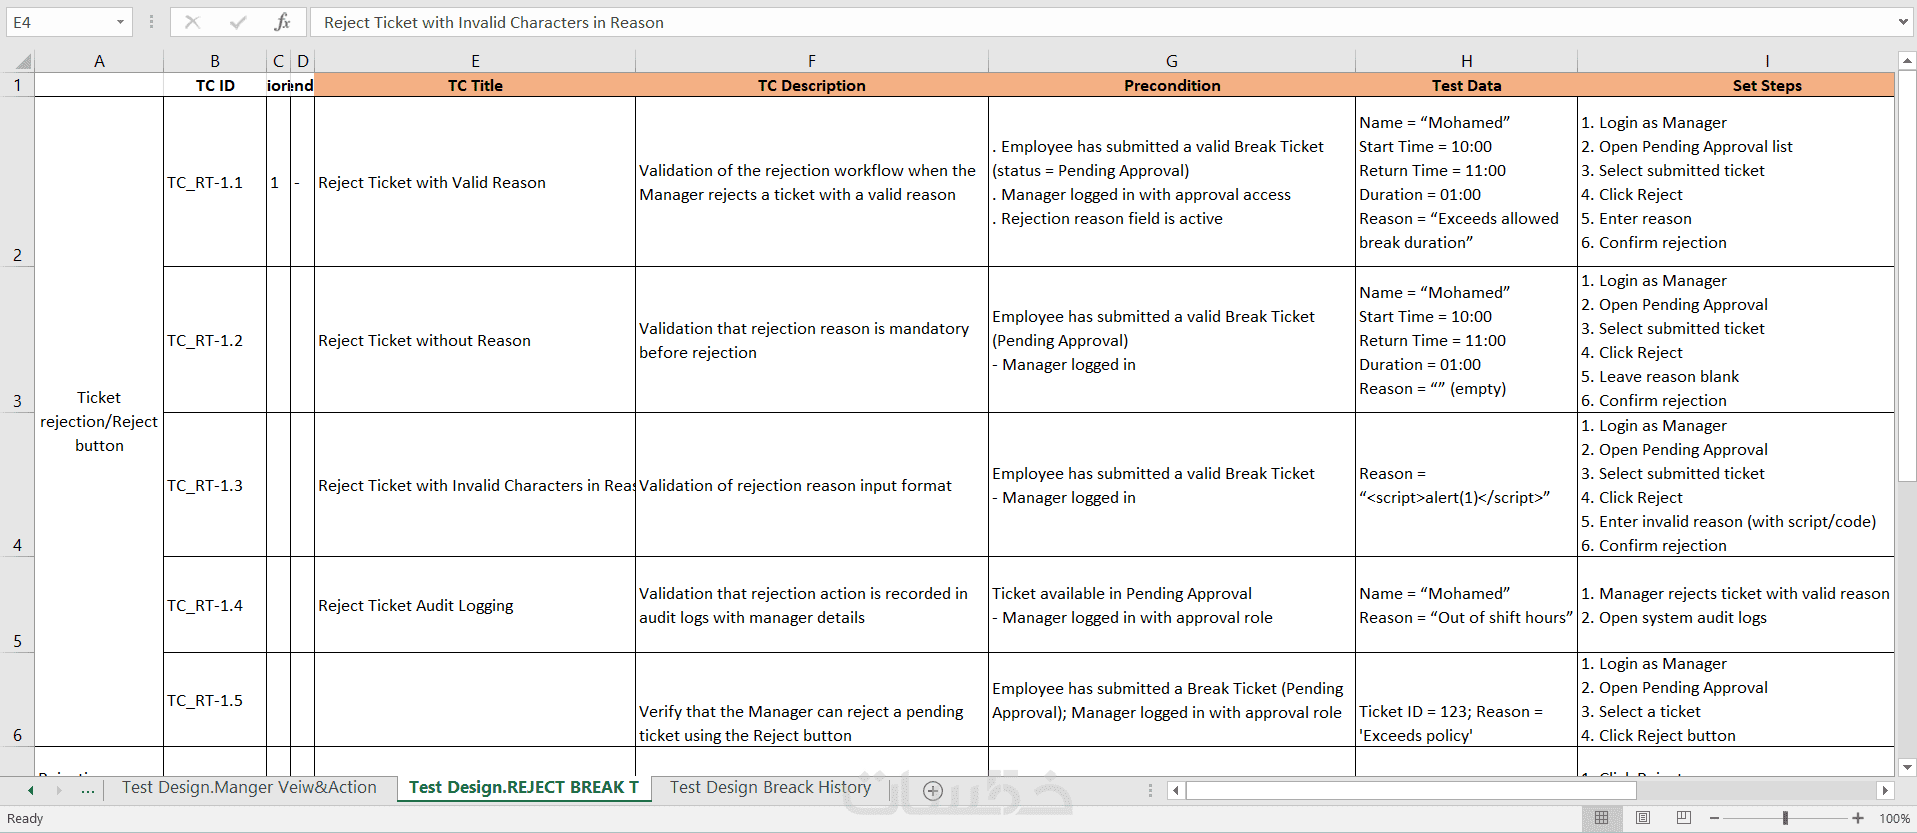1917x833 pixels.
Task: Click the TC Title header cell
Action: pyautogui.click(x=475, y=85)
